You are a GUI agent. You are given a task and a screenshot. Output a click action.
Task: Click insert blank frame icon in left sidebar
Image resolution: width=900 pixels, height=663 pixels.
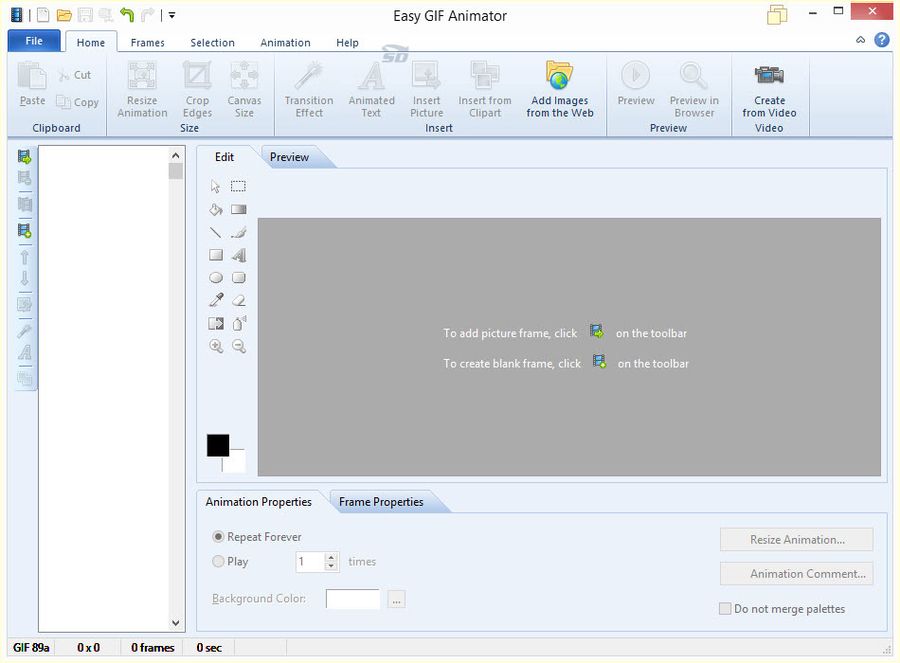(25, 231)
